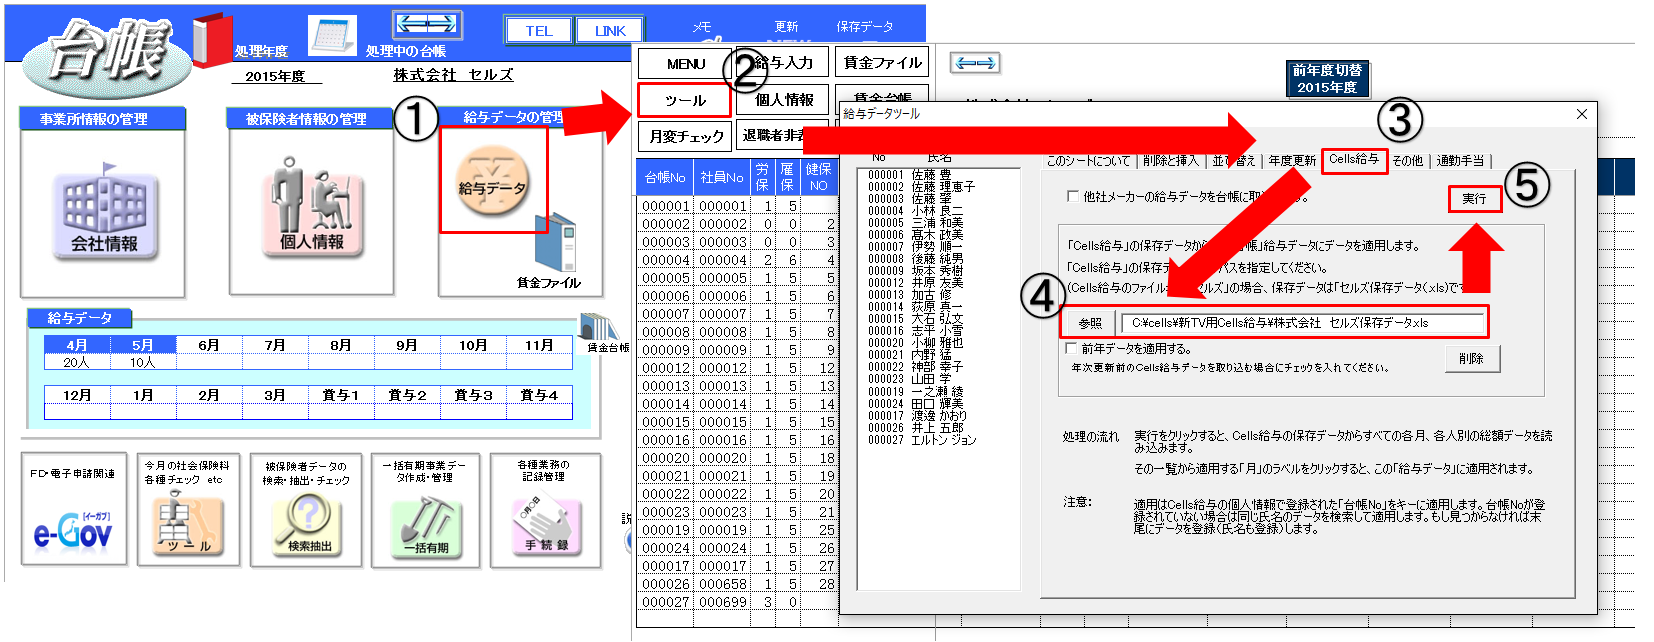The width and height of the screenshot is (1654, 642).
Task: Open the 年度更新 tab
Action: coord(1292,161)
